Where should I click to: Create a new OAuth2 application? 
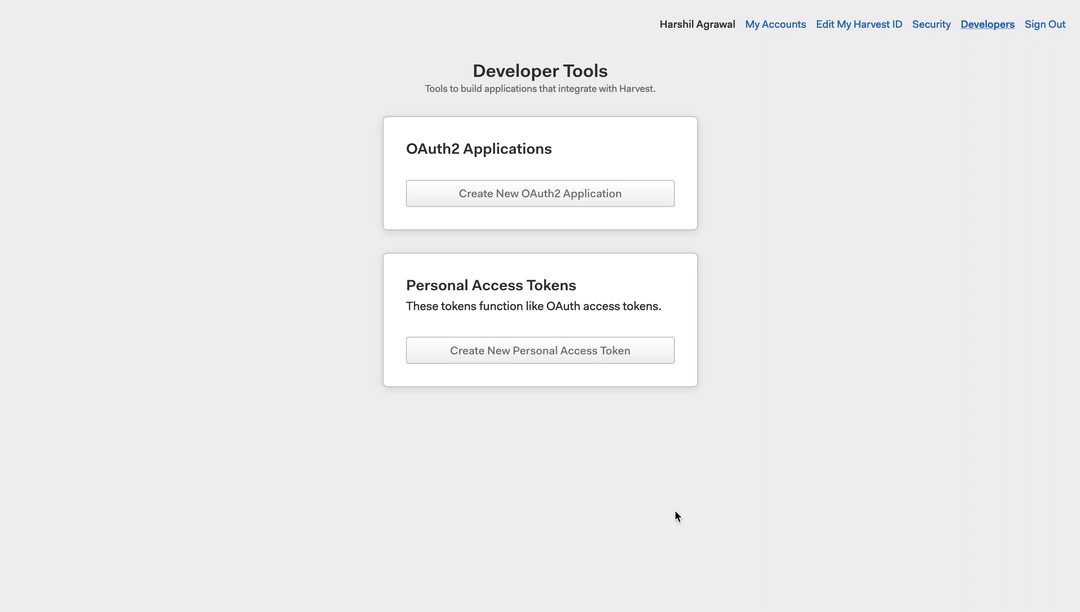coord(540,193)
